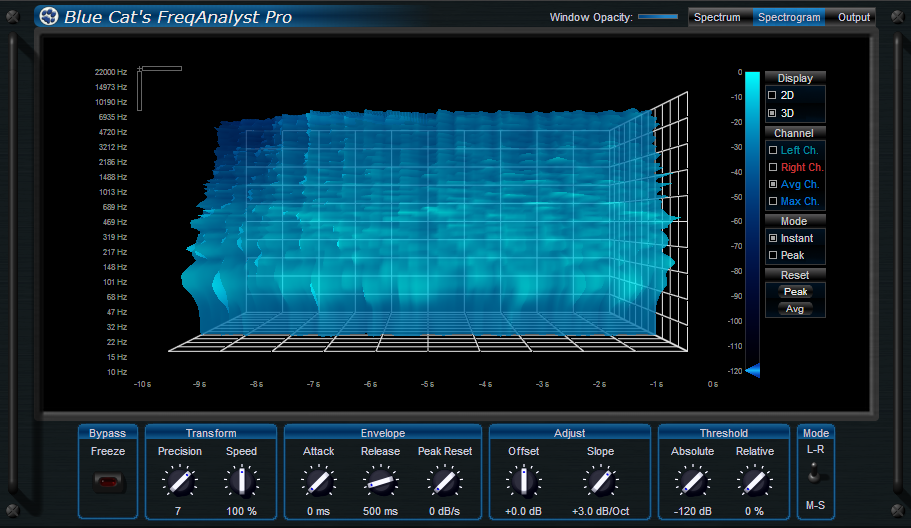Switch to the Spectrum tab
The height and width of the screenshot is (528, 911).
[717, 17]
